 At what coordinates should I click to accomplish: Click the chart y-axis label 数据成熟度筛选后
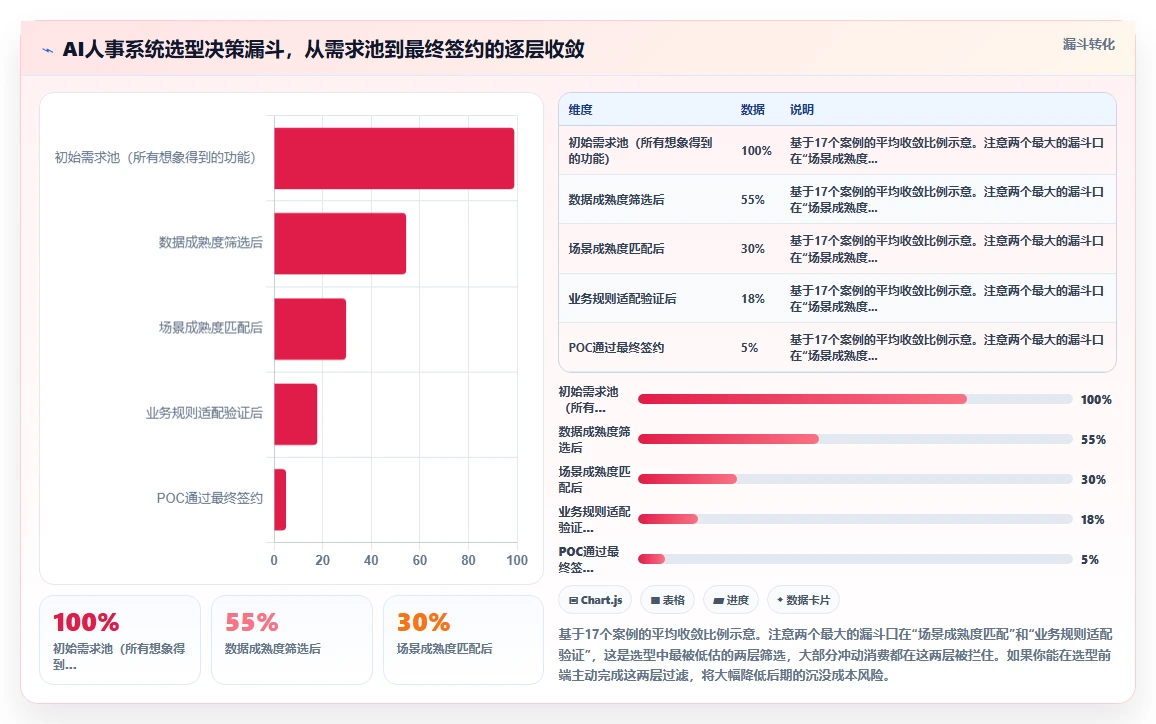click(x=211, y=243)
